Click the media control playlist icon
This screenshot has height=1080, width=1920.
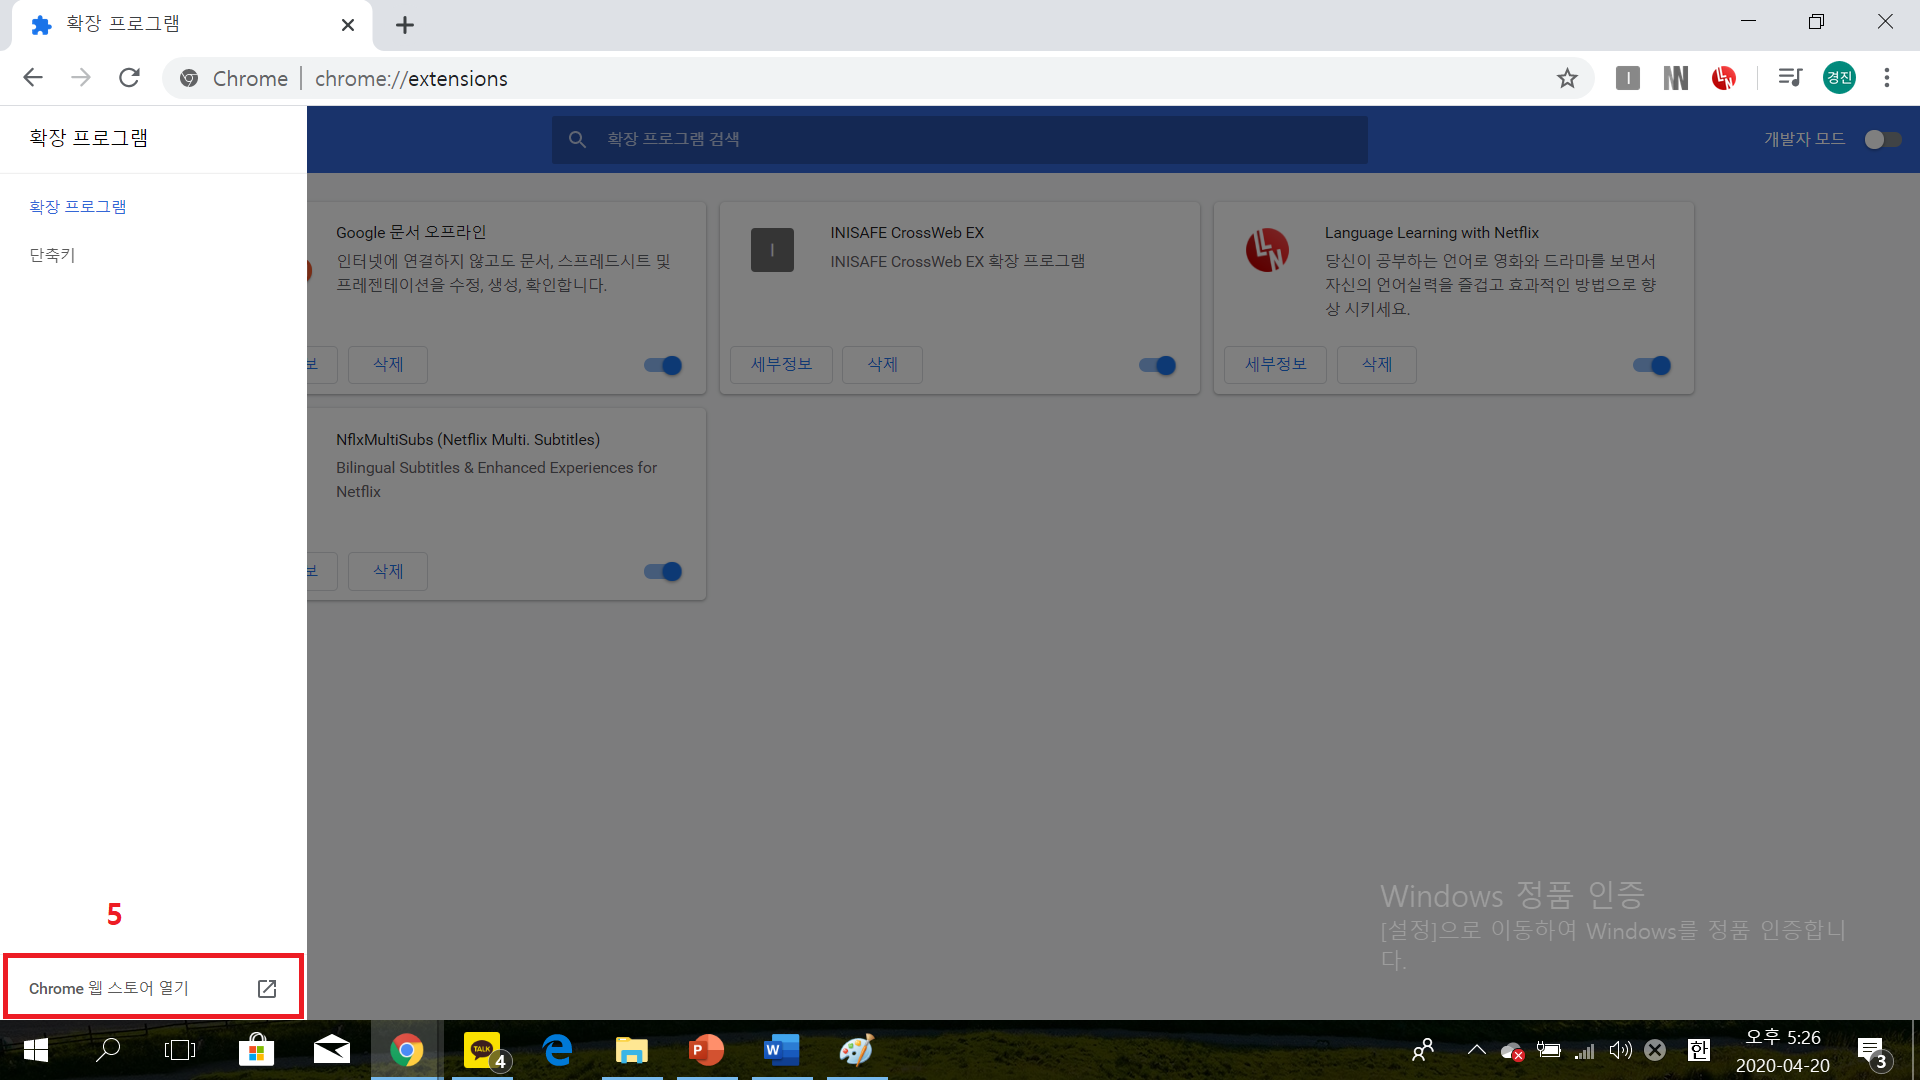coord(1790,78)
